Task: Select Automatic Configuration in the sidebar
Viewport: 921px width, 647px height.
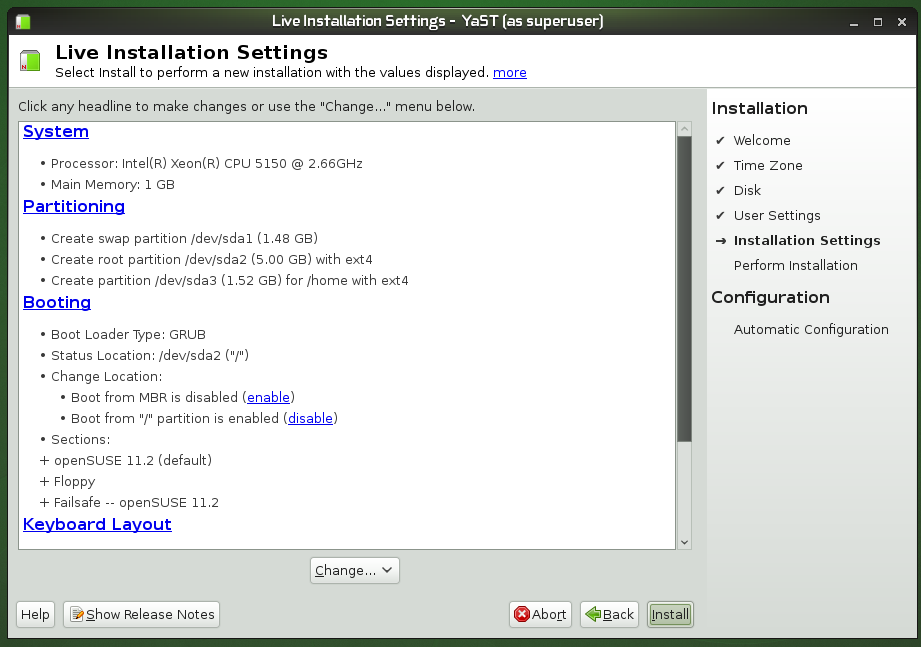Action: (x=811, y=330)
